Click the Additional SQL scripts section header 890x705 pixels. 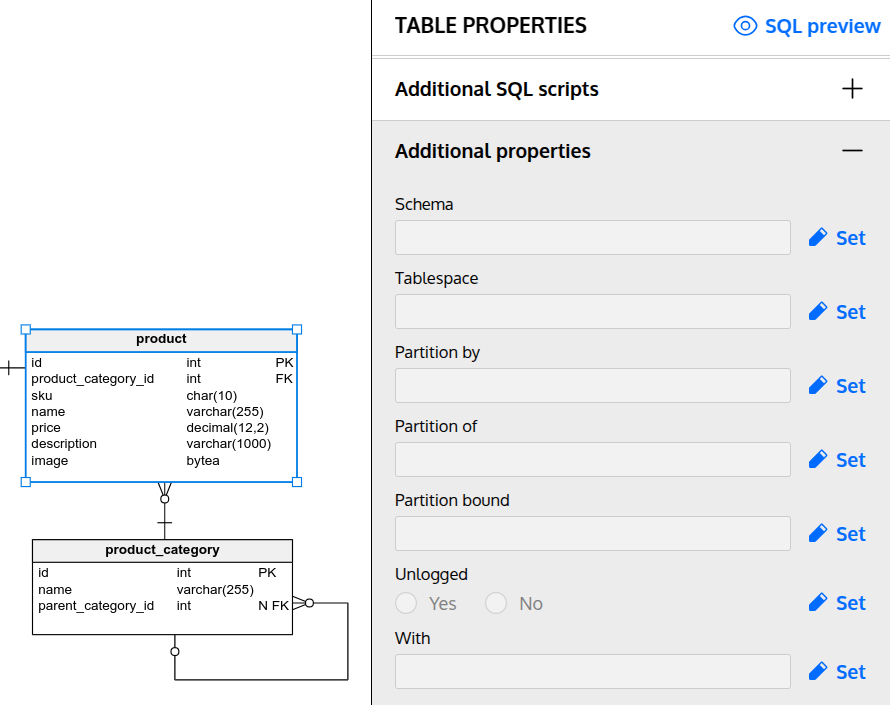497,89
